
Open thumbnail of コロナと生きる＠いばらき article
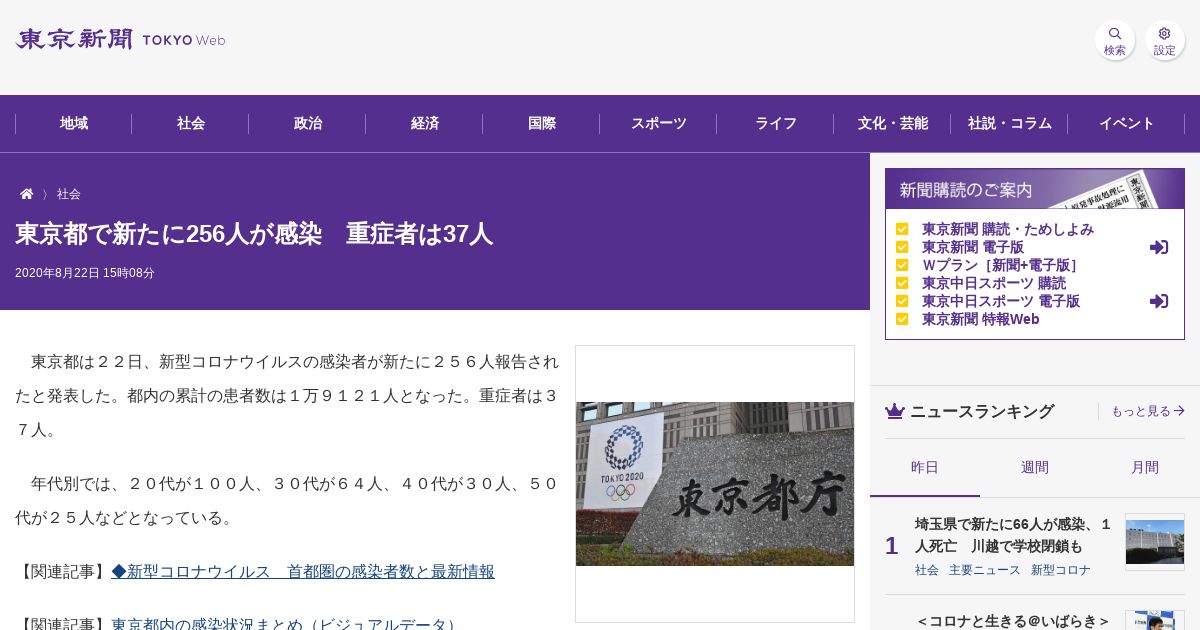pos(1155,620)
